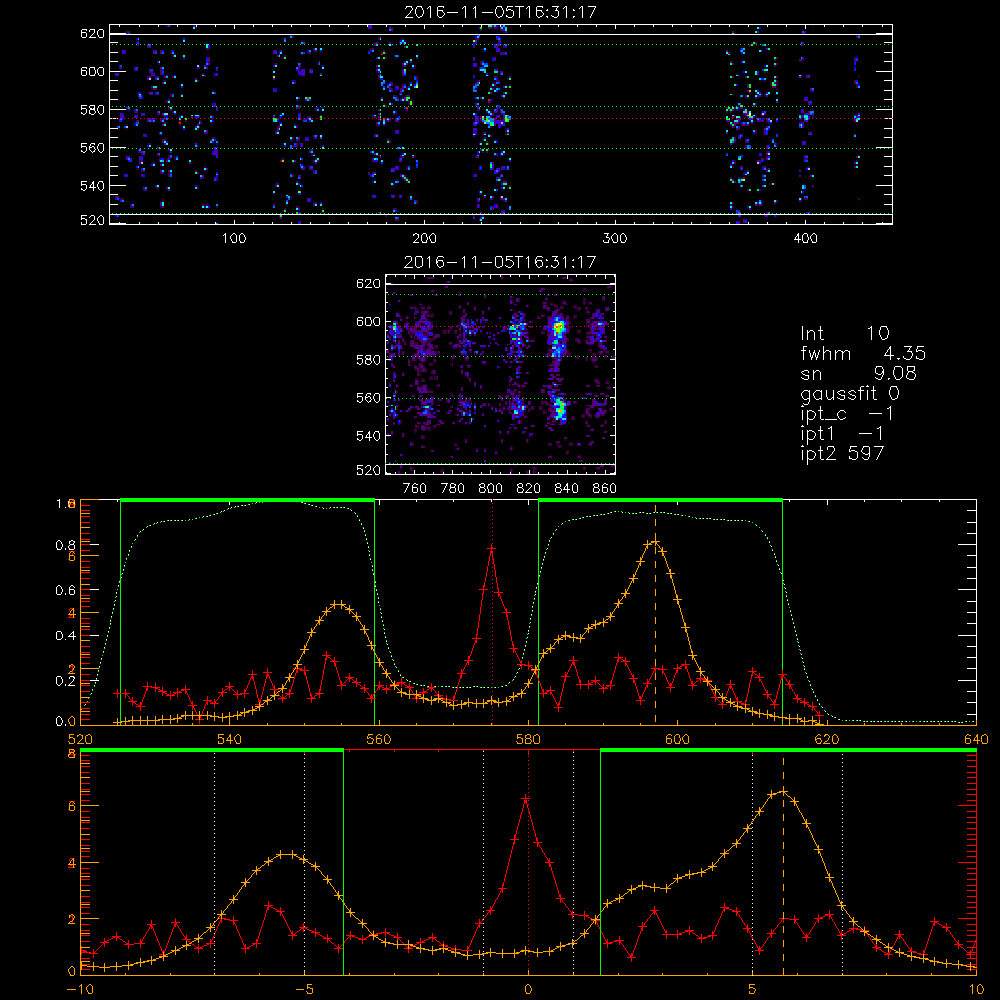1000x1000 pixels.
Task: Select the 'fwhm 4.35' readout
Action: [863, 353]
